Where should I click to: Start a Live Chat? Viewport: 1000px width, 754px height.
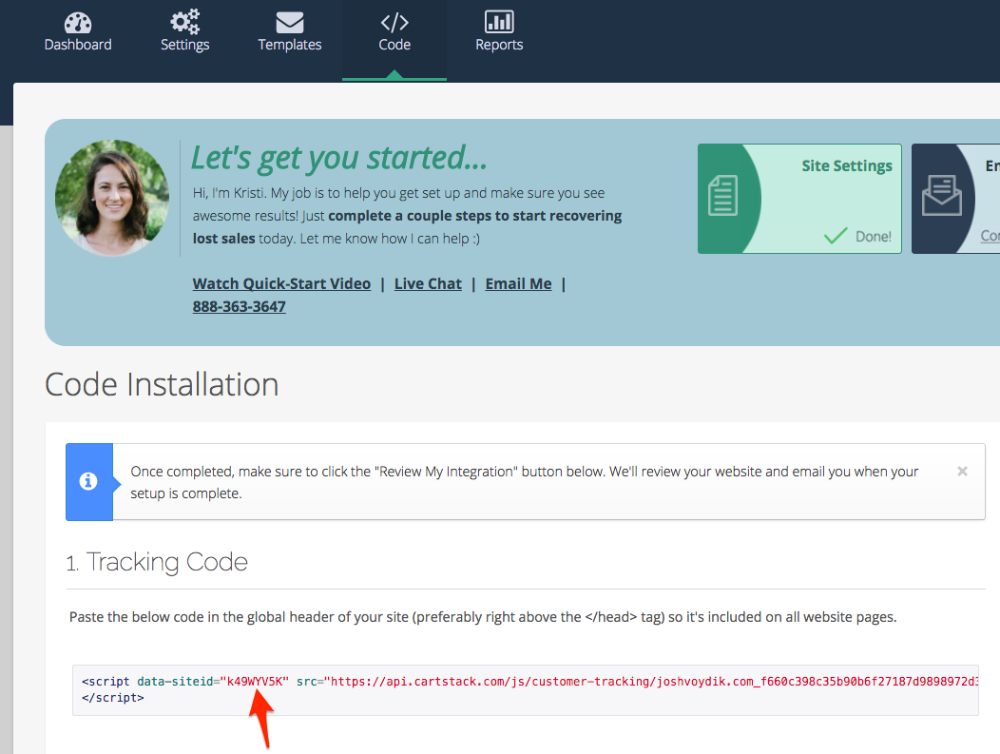(x=427, y=284)
